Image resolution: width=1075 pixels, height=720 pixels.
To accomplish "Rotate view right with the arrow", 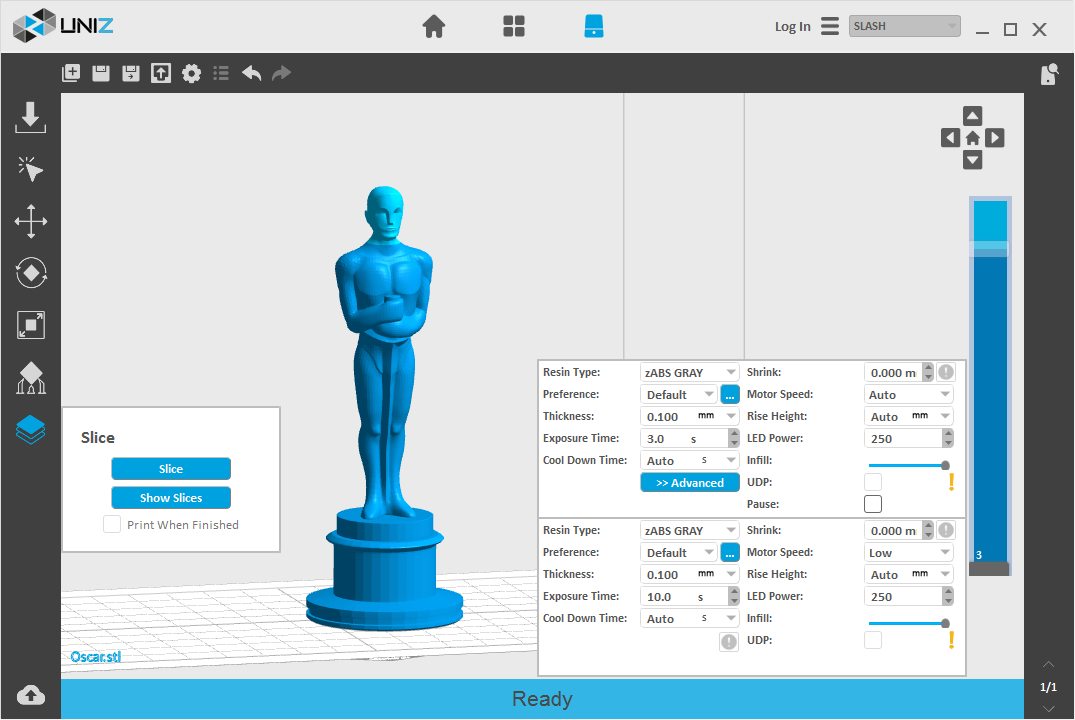I will click(x=995, y=138).
